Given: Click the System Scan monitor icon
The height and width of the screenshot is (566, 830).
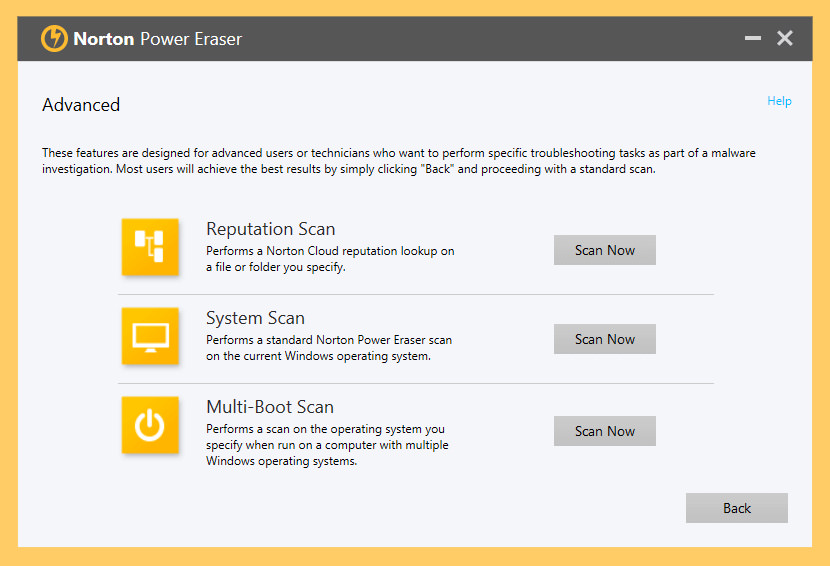Looking at the screenshot, I should 150,336.
